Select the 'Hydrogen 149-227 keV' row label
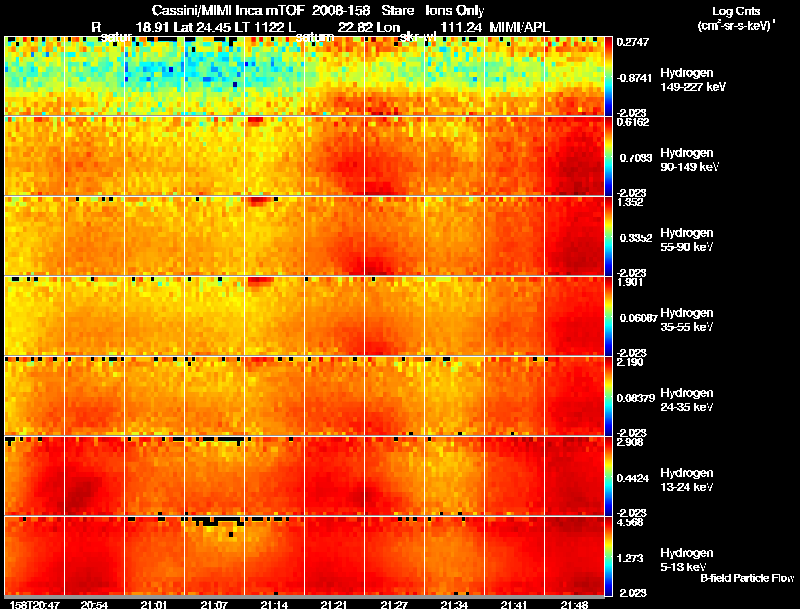Screen dimensions: 800x609 coord(692,80)
